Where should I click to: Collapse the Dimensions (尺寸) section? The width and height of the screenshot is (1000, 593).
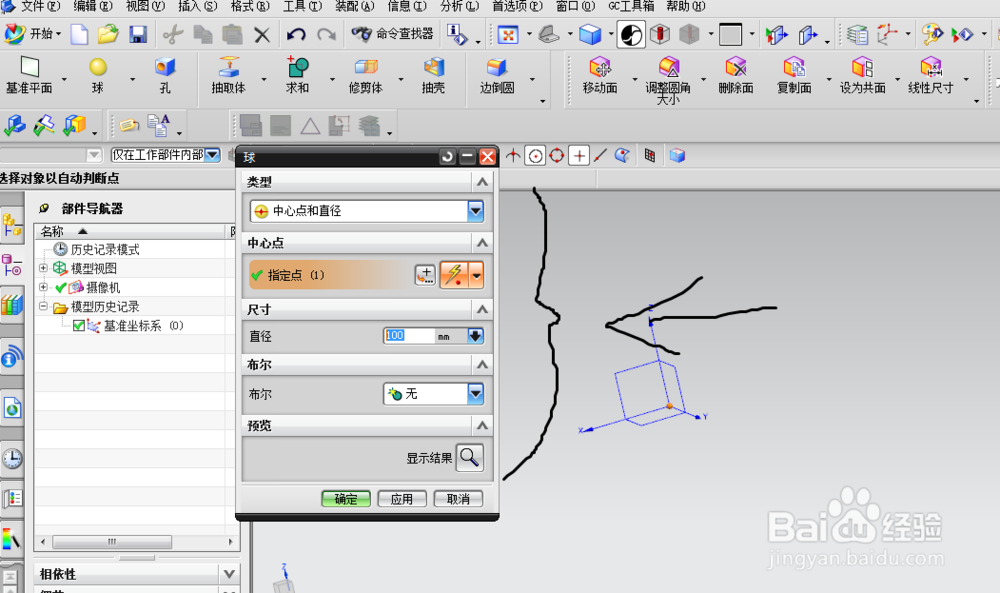482,309
